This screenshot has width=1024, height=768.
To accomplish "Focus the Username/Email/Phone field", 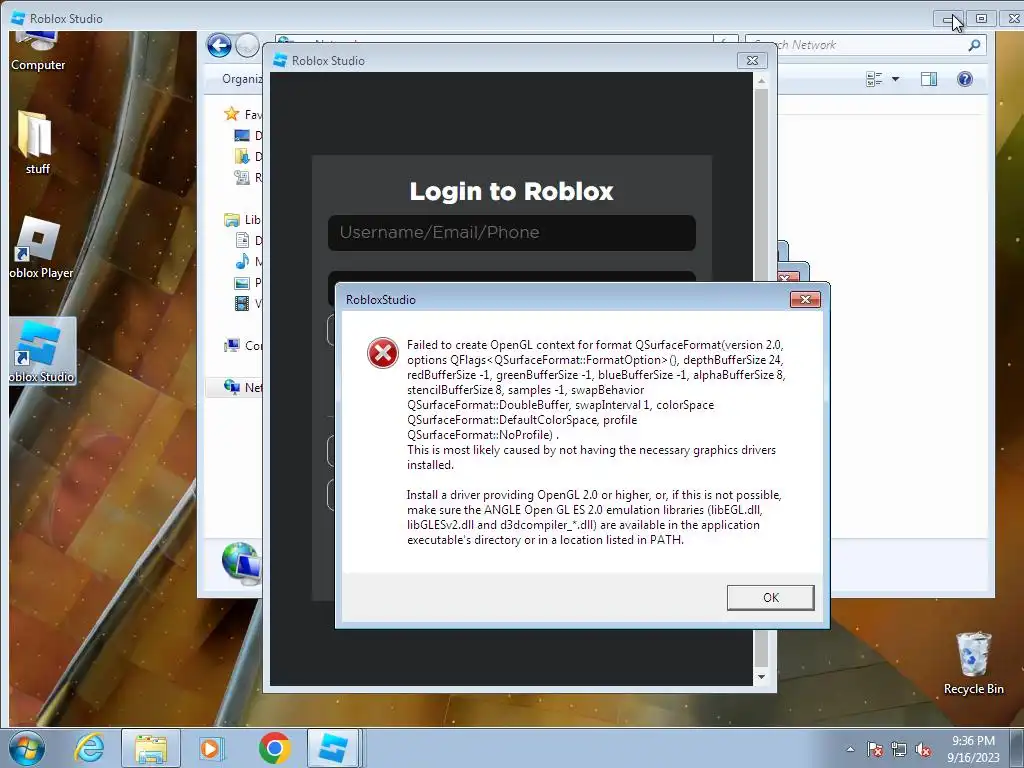I will pos(511,232).
